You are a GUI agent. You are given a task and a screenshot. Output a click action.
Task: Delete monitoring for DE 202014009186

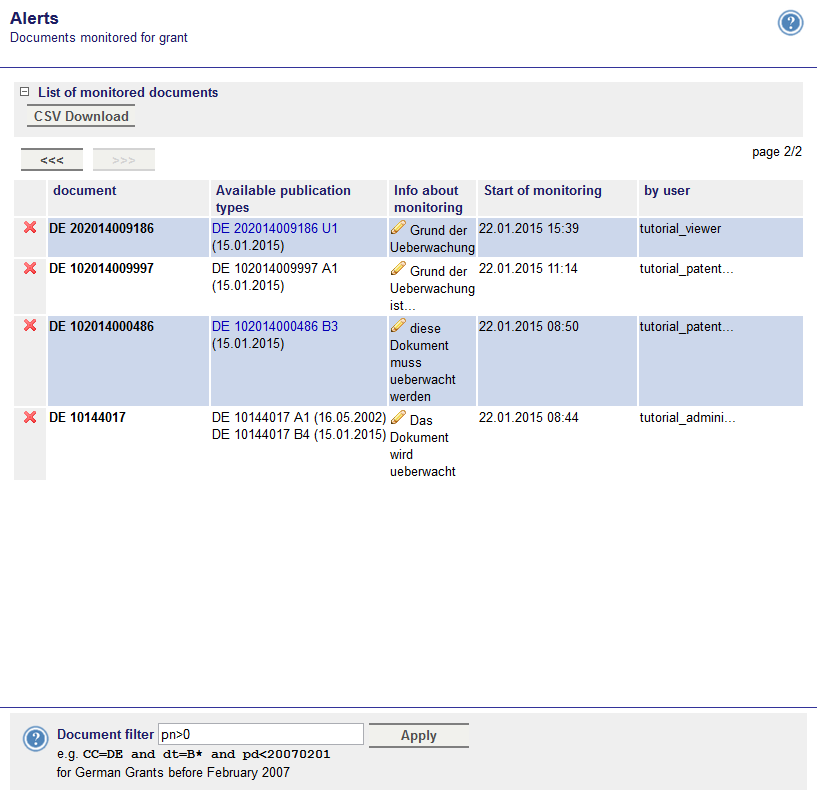point(30,228)
